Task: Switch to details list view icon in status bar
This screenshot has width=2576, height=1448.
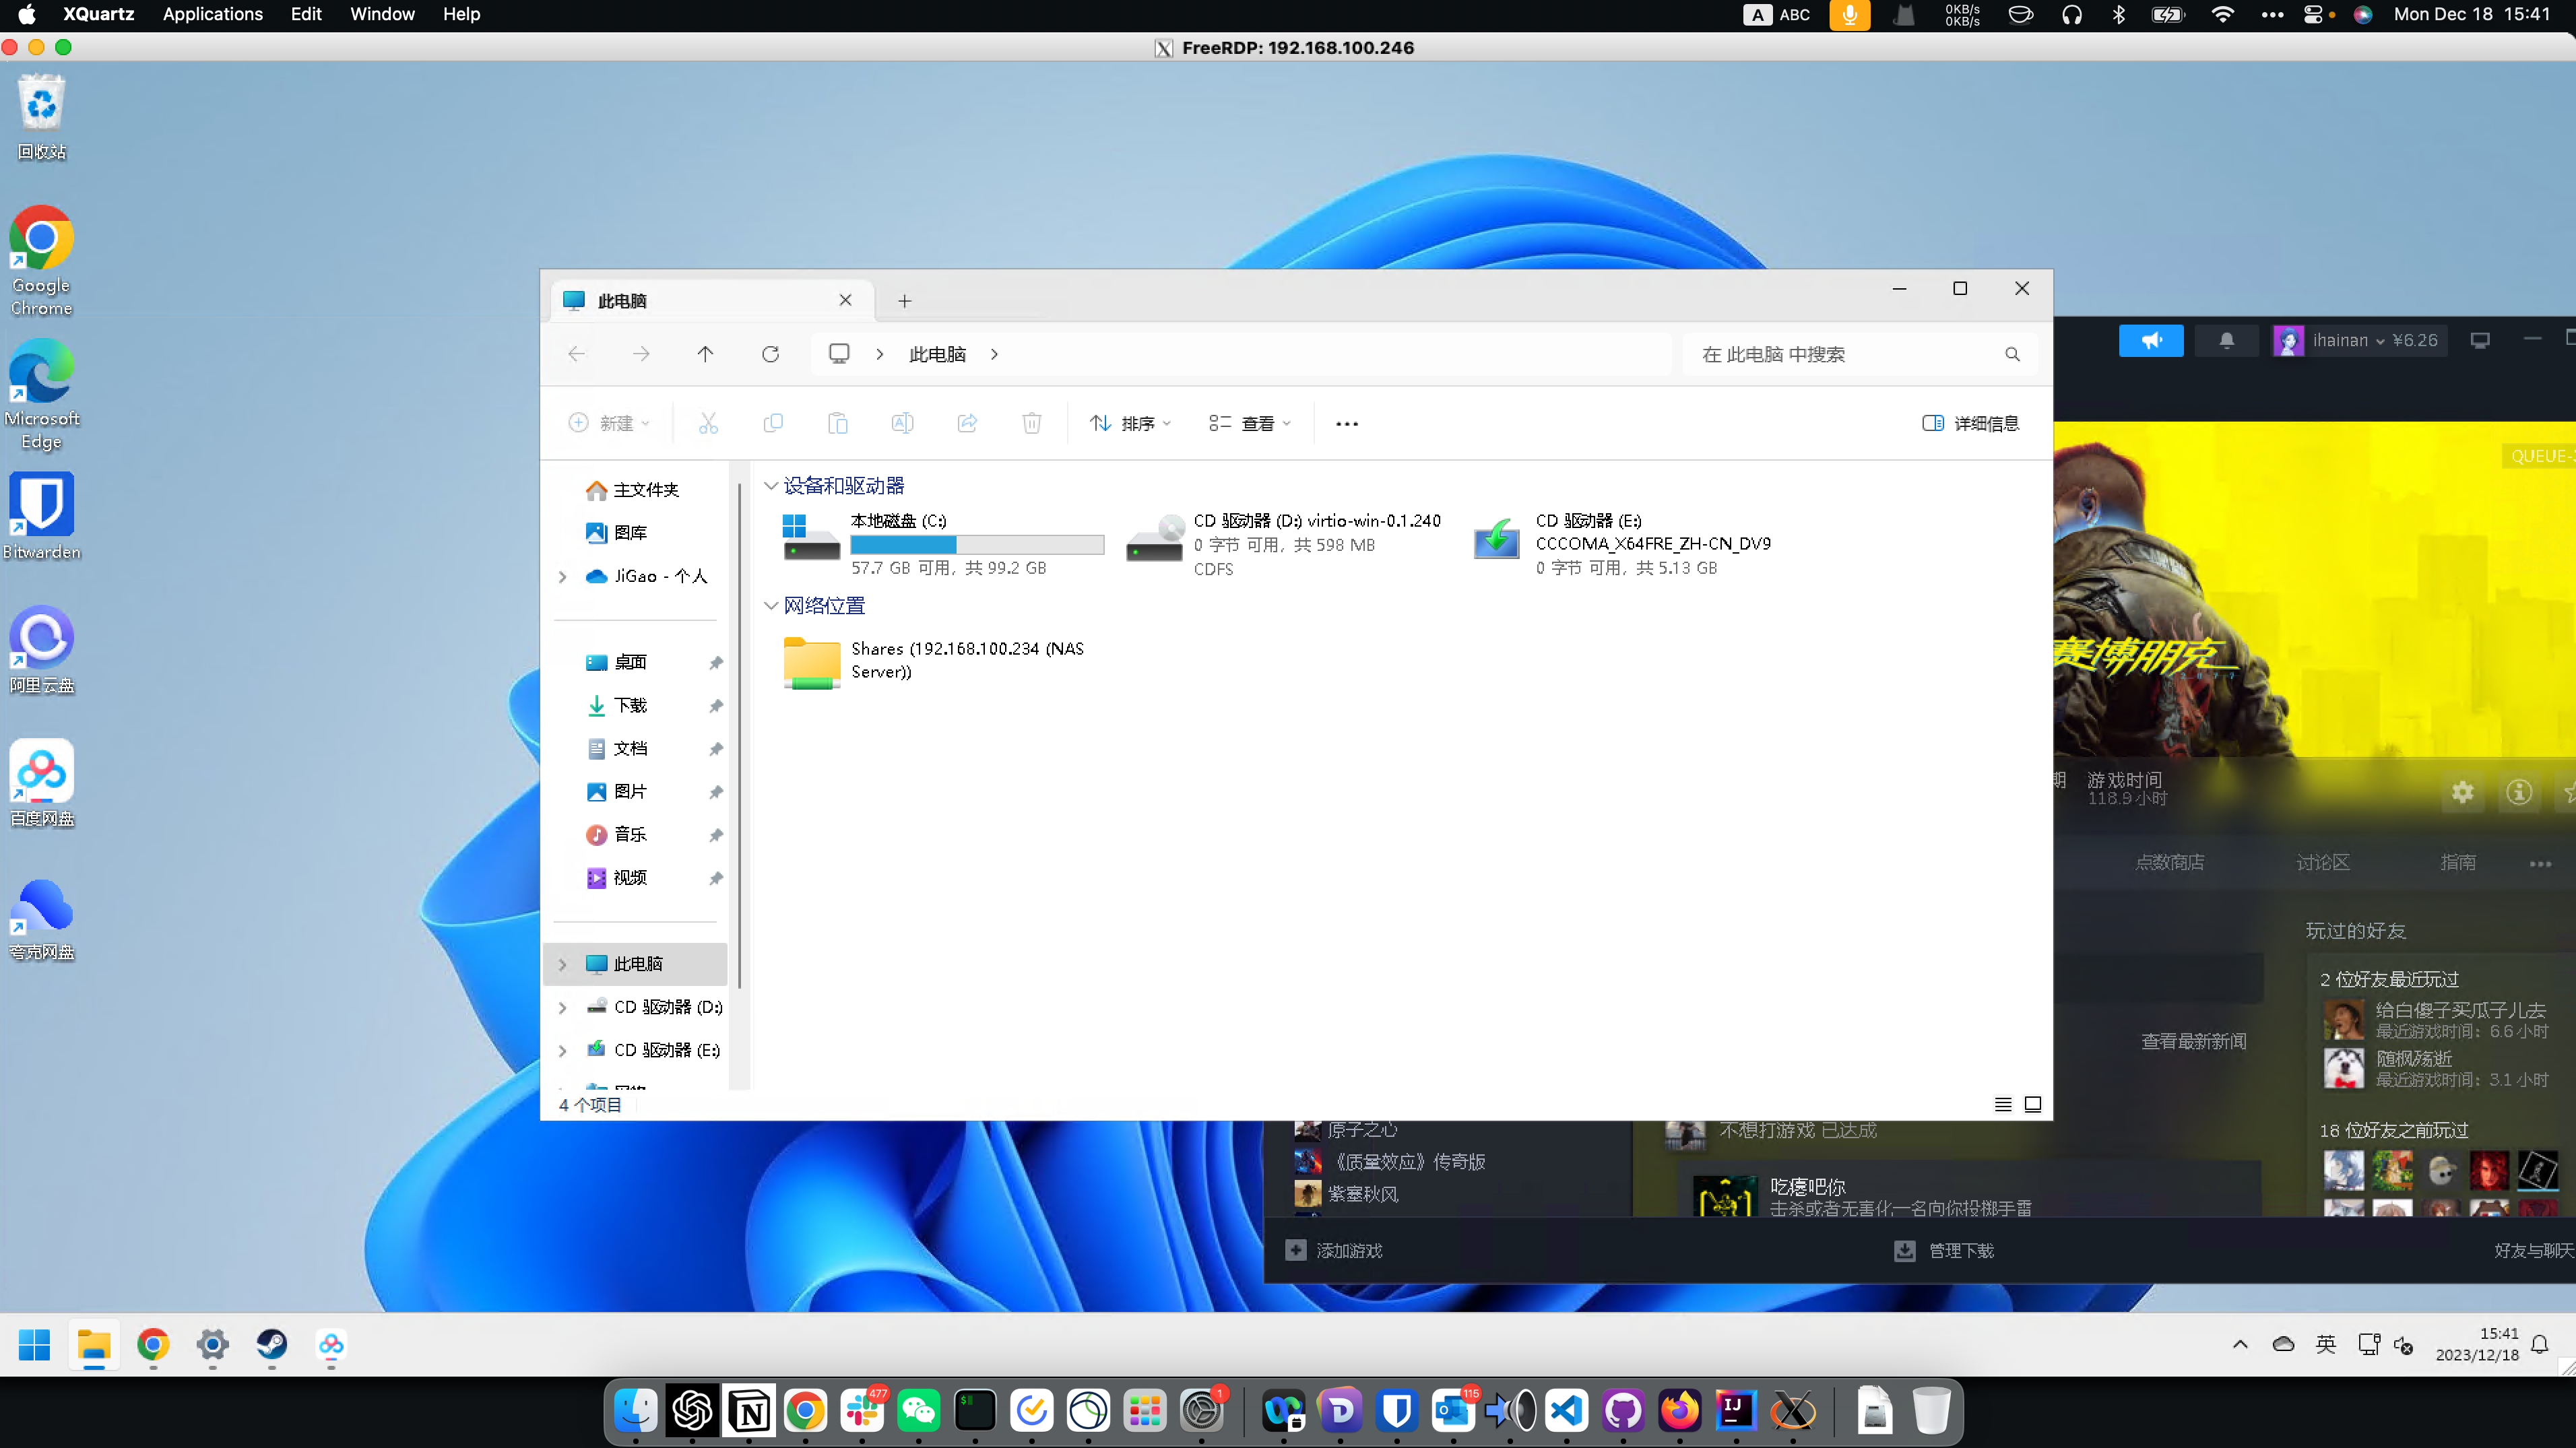Action: point(2003,1104)
